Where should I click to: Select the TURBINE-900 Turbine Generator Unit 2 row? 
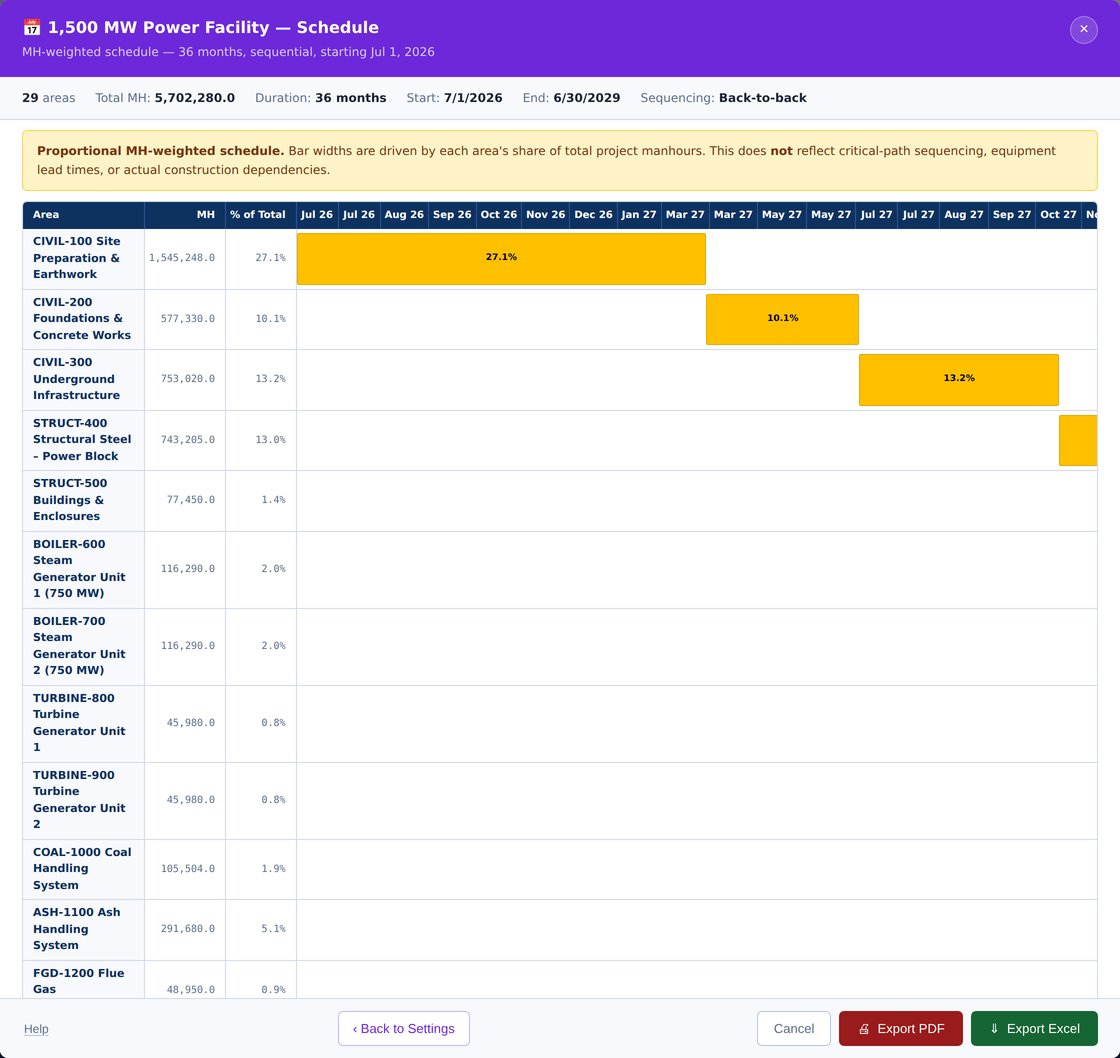pyautogui.click(x=560, y=800)
